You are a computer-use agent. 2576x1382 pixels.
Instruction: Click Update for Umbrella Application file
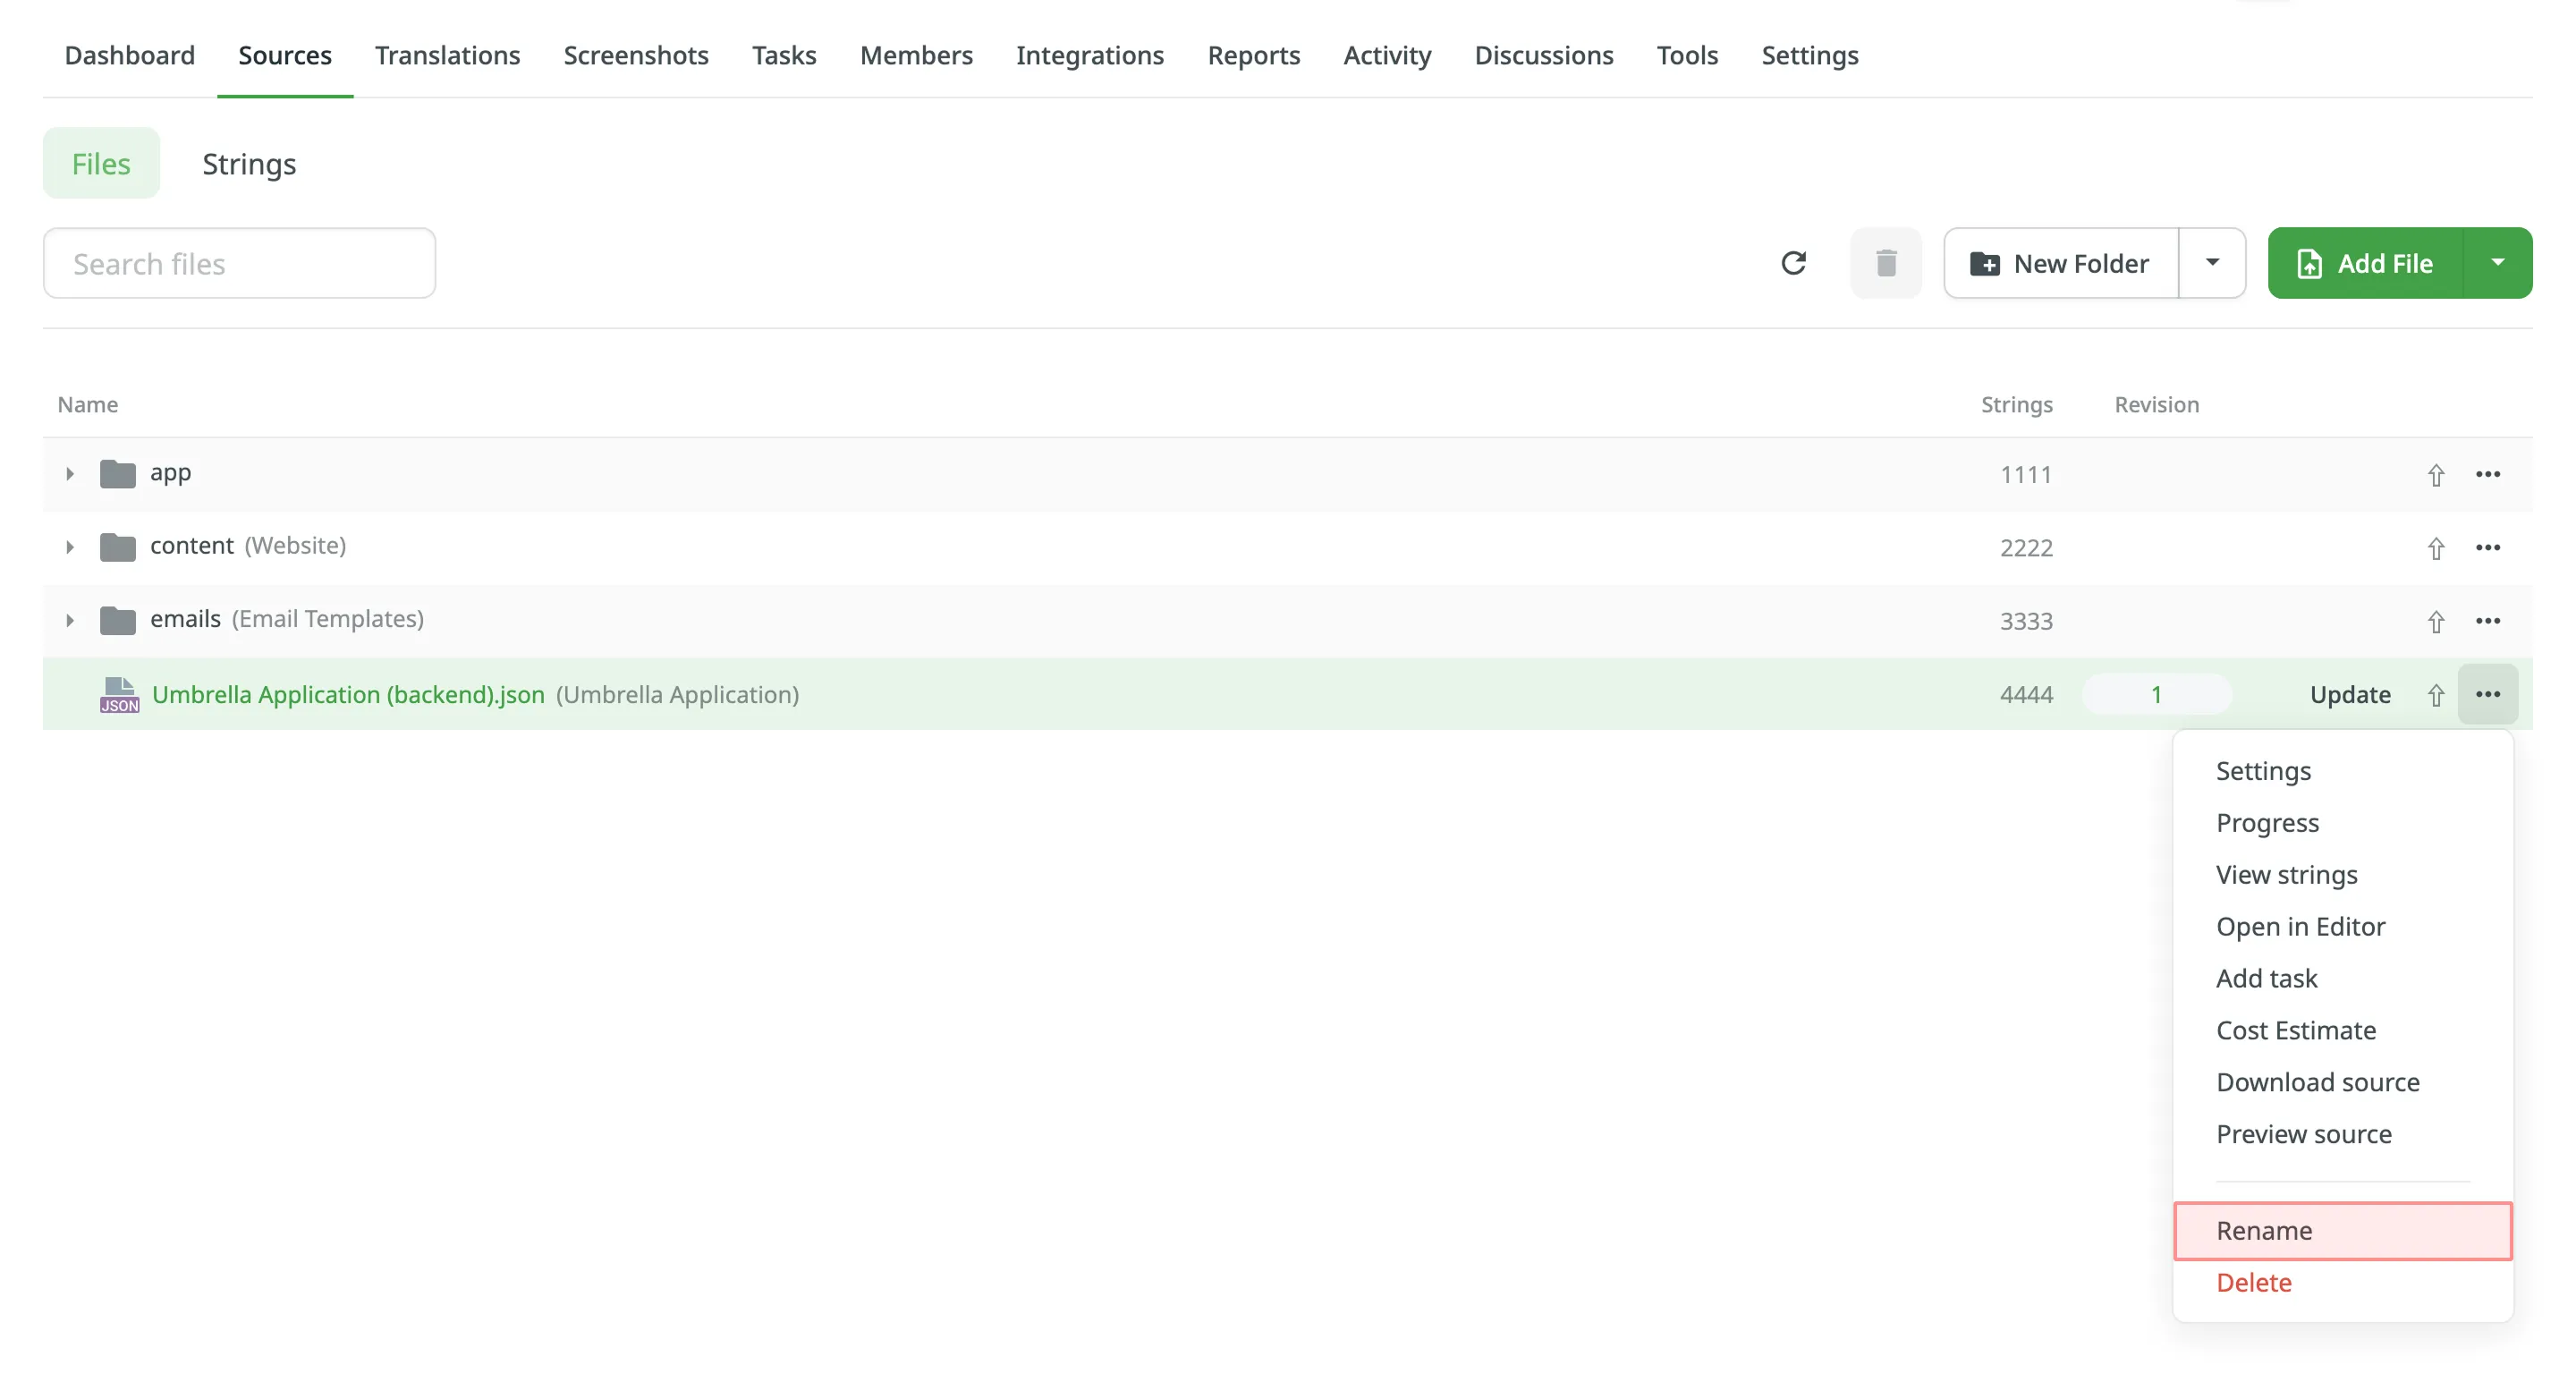tap(2349, 694)
